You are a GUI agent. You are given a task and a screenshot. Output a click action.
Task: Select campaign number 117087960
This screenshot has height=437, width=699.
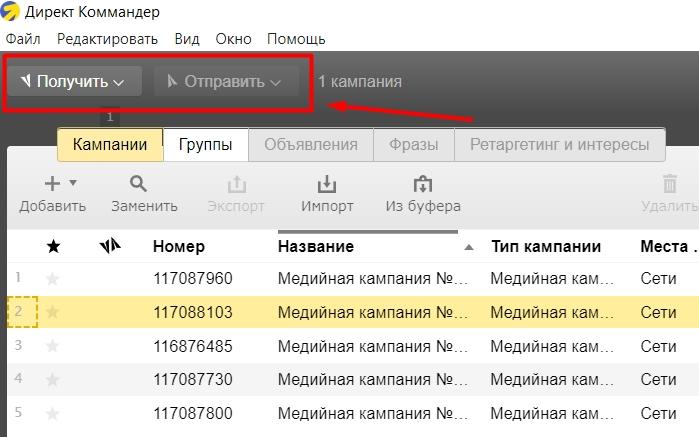193,279
